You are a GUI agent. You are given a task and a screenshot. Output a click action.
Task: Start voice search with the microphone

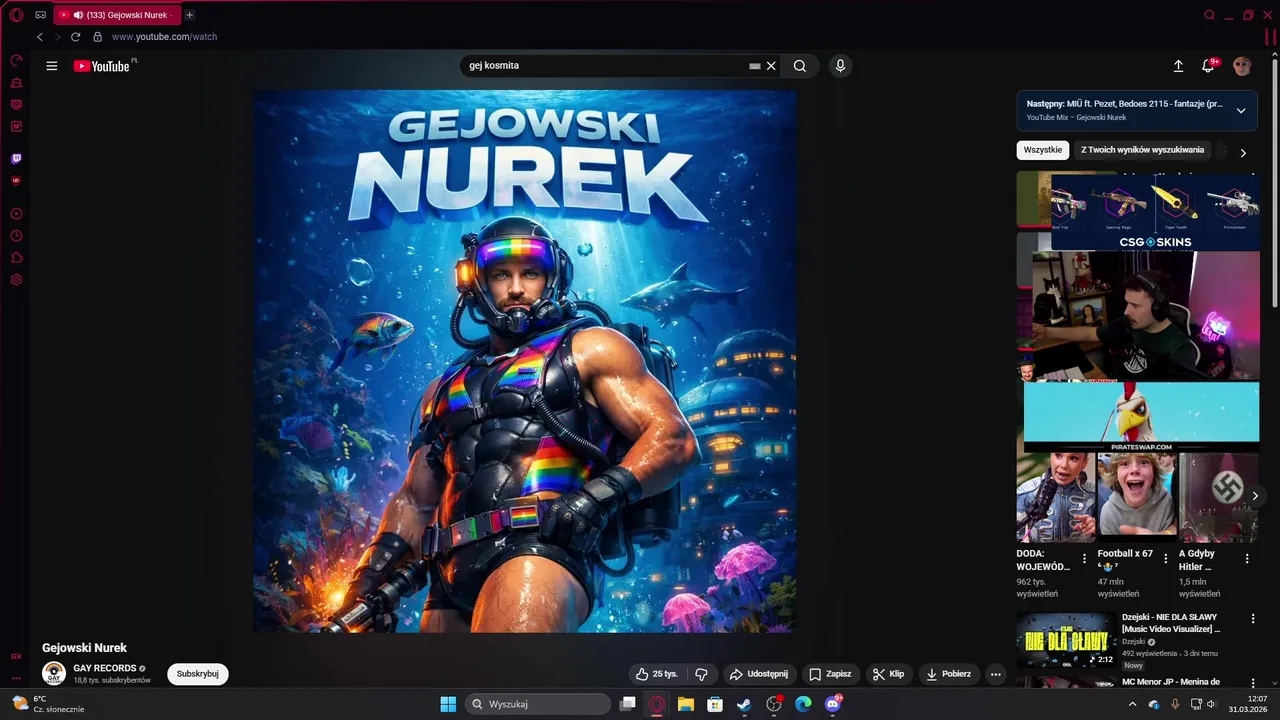[x=840, y=66]
